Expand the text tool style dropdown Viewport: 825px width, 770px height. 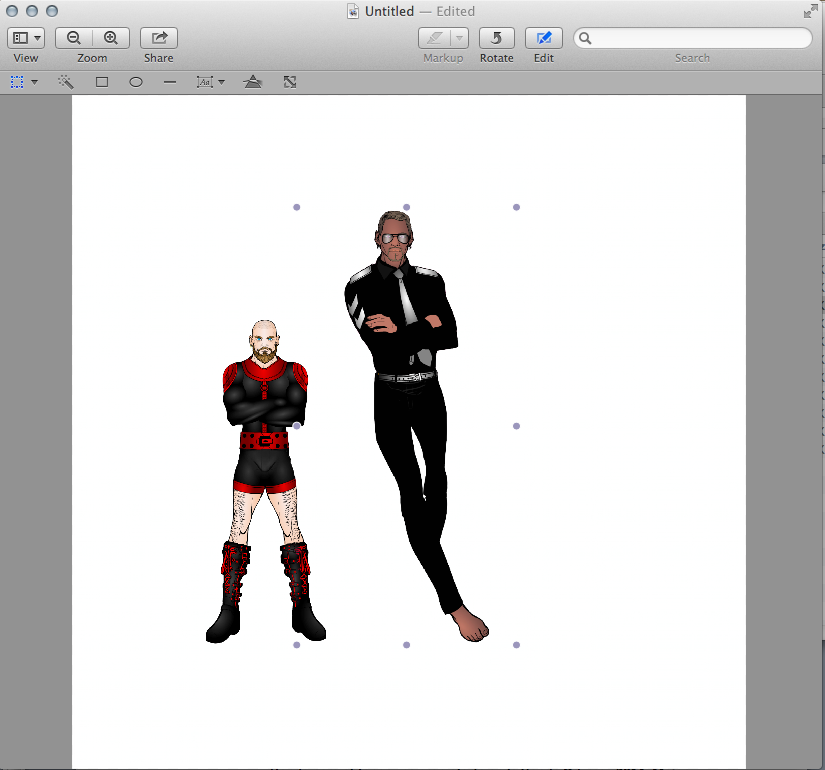coord(221,82)
